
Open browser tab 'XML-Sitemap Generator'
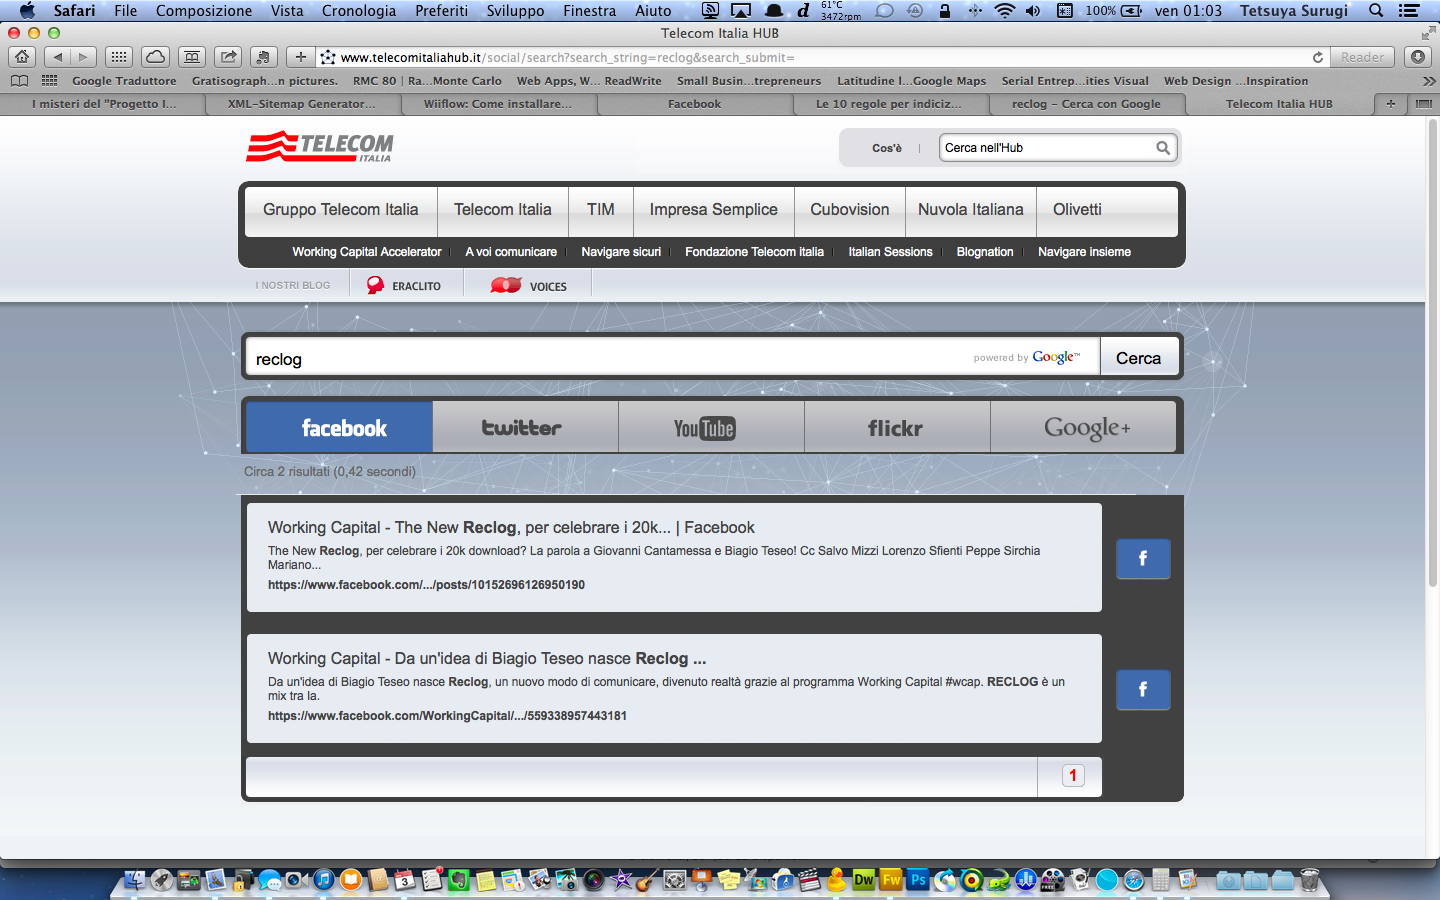302,104
